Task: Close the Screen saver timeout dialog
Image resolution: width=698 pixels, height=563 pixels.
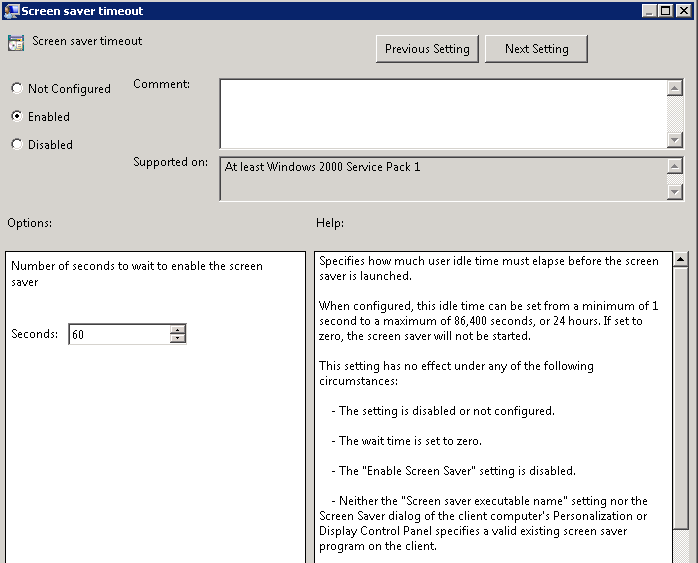Action: (x=683, y=11)
